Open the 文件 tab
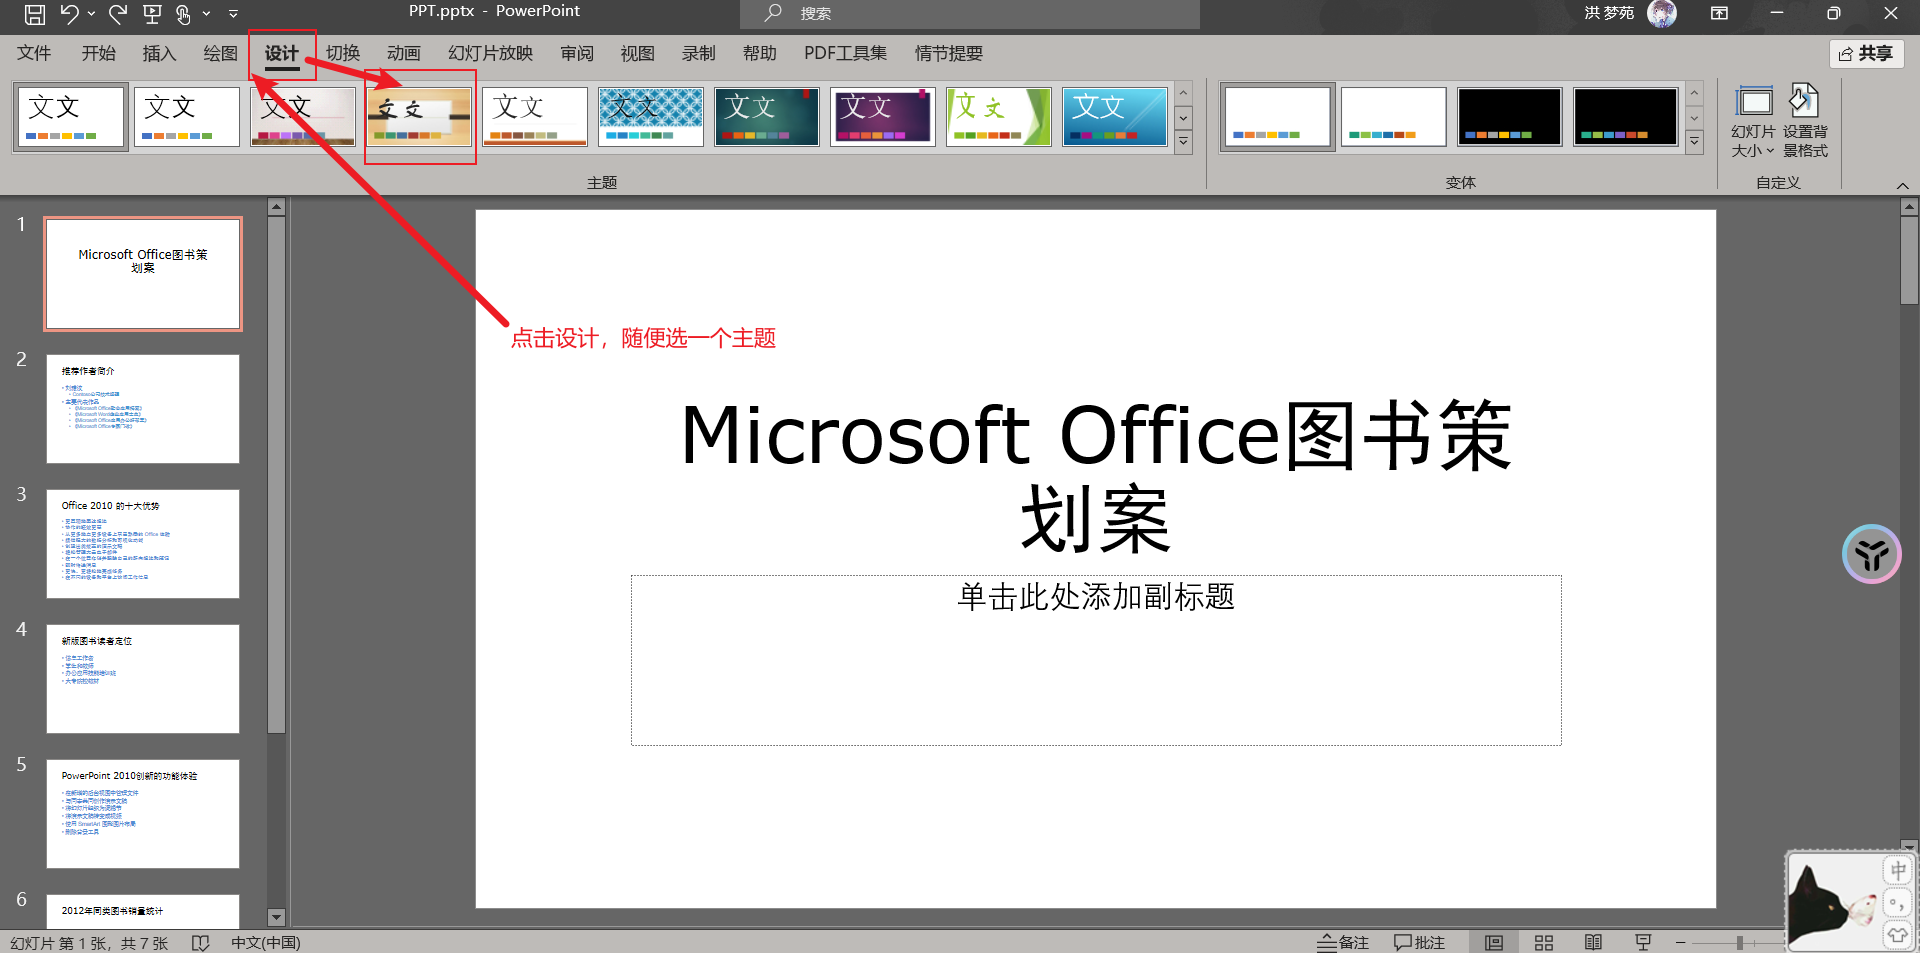This screenshot has height=953, width=1920. coord(34,53)
